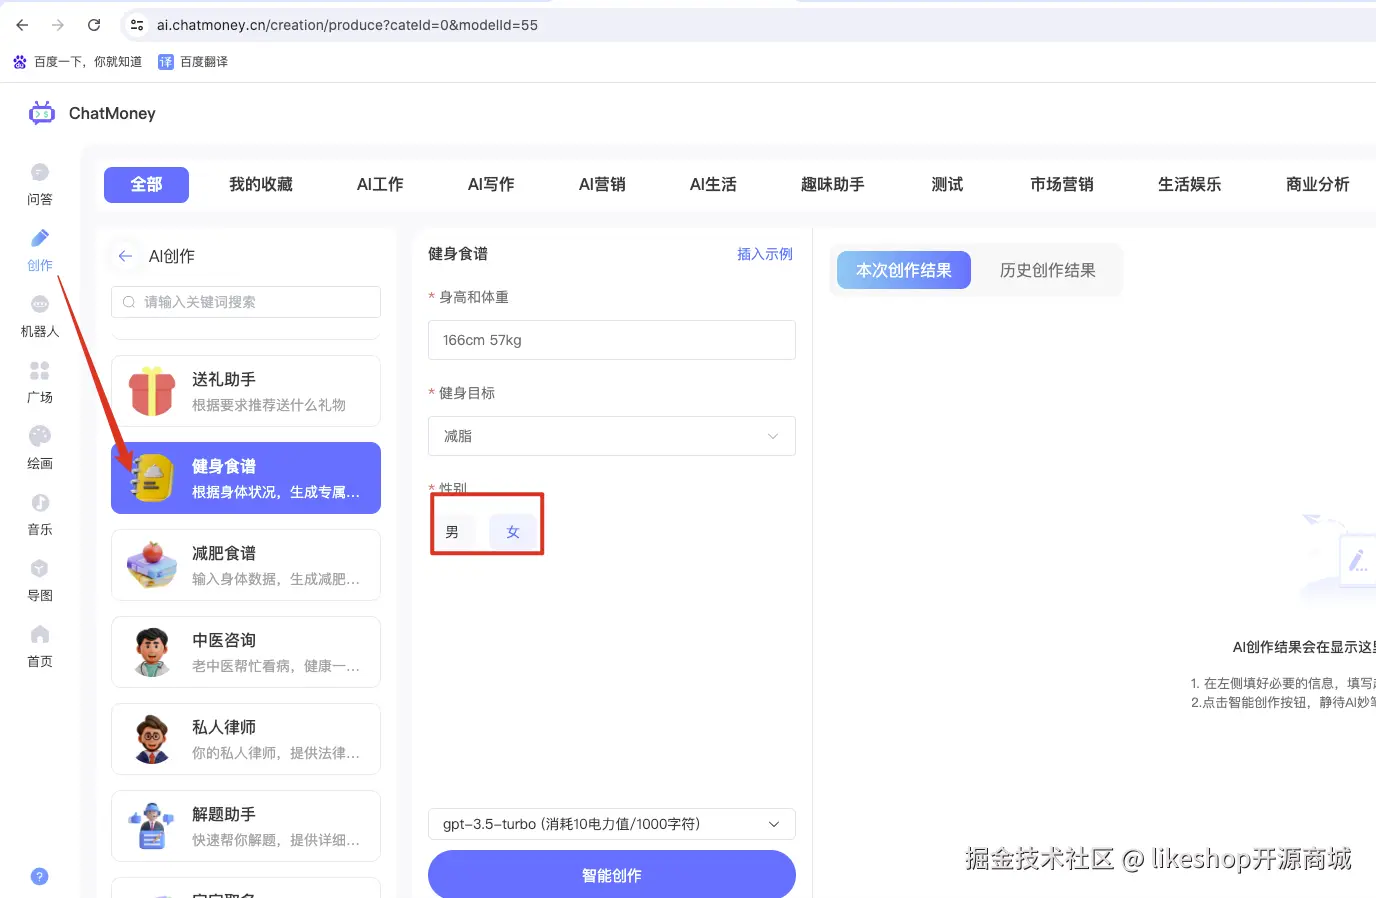Open the 健身目标 dropdown showing 减脂
Screen dimensions: 1376x898
[612, 436]
